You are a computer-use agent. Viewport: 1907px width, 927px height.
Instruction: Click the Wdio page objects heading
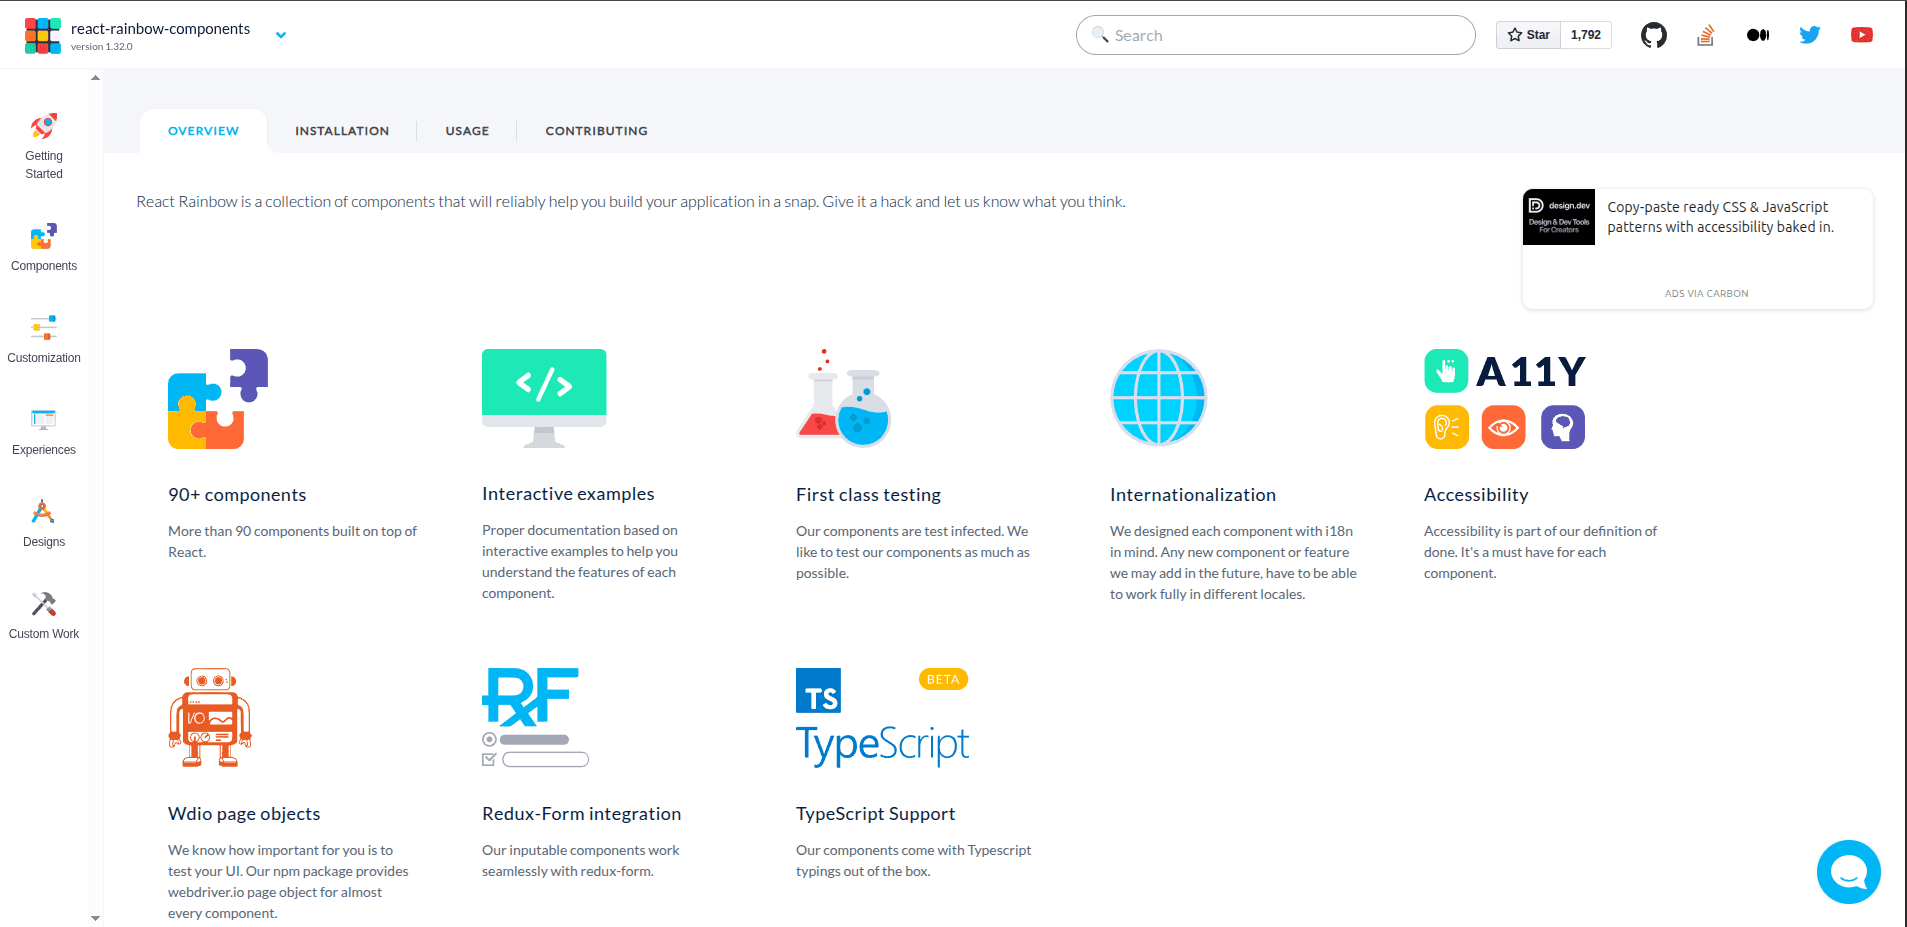click(x=244, y=814)
